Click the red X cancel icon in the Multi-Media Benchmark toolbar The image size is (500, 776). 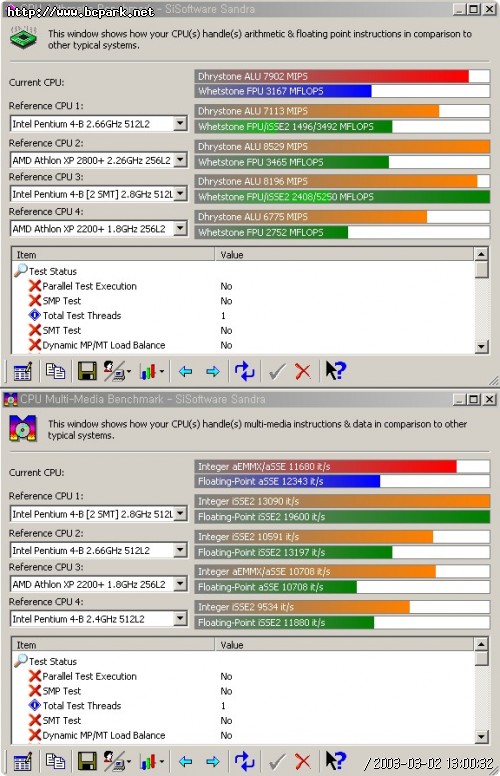click(x=302, y=761)
